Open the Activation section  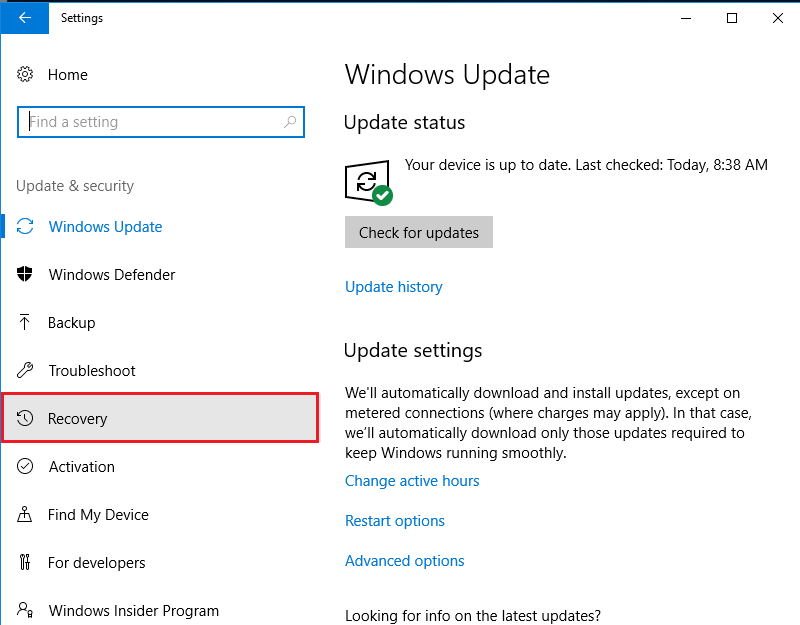coord(81,467)
